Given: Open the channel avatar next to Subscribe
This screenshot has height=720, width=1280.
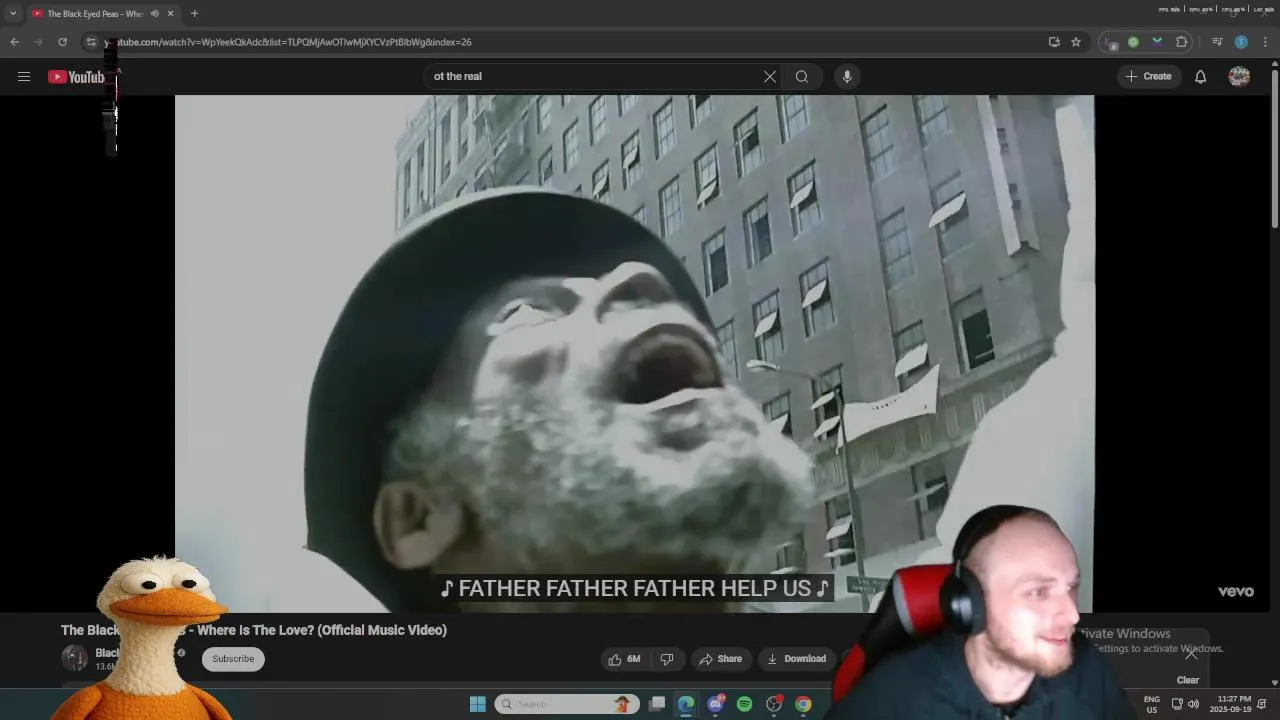Looking at the screenshot, I should pos(74,658).
